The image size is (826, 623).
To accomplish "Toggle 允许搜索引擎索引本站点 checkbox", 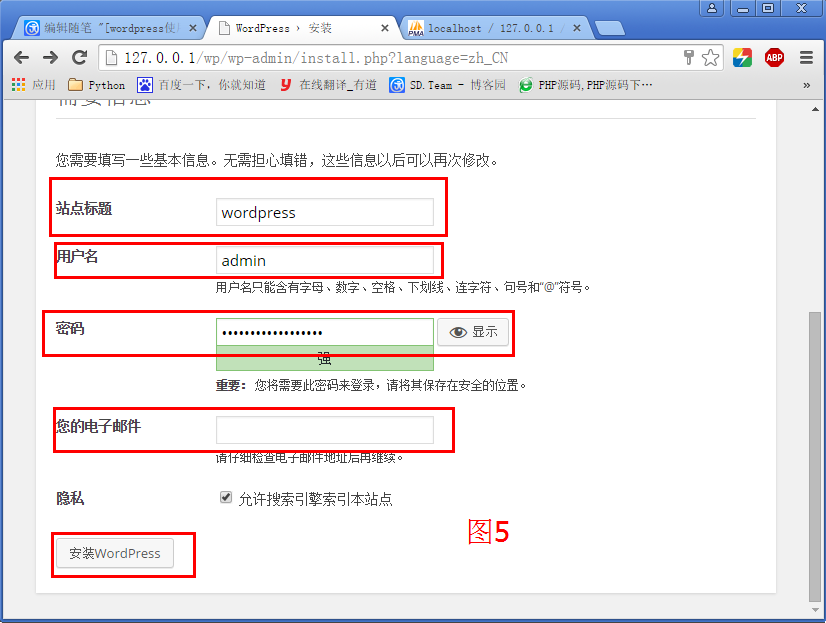I will point(226,497).
